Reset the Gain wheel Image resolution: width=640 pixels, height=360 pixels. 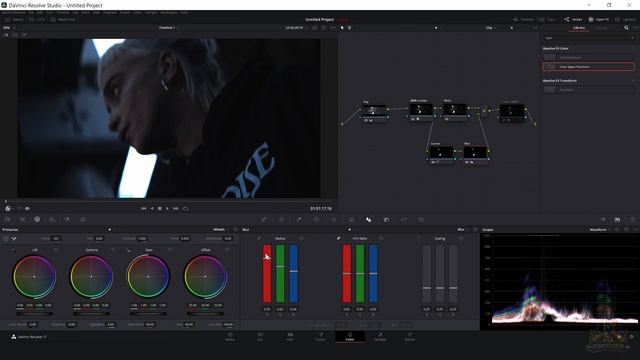170,250
